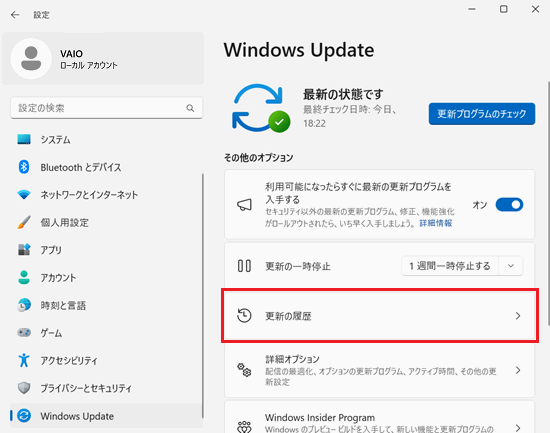
Task: Open ゲーム settings category
Action: click(x=106, y=332)
